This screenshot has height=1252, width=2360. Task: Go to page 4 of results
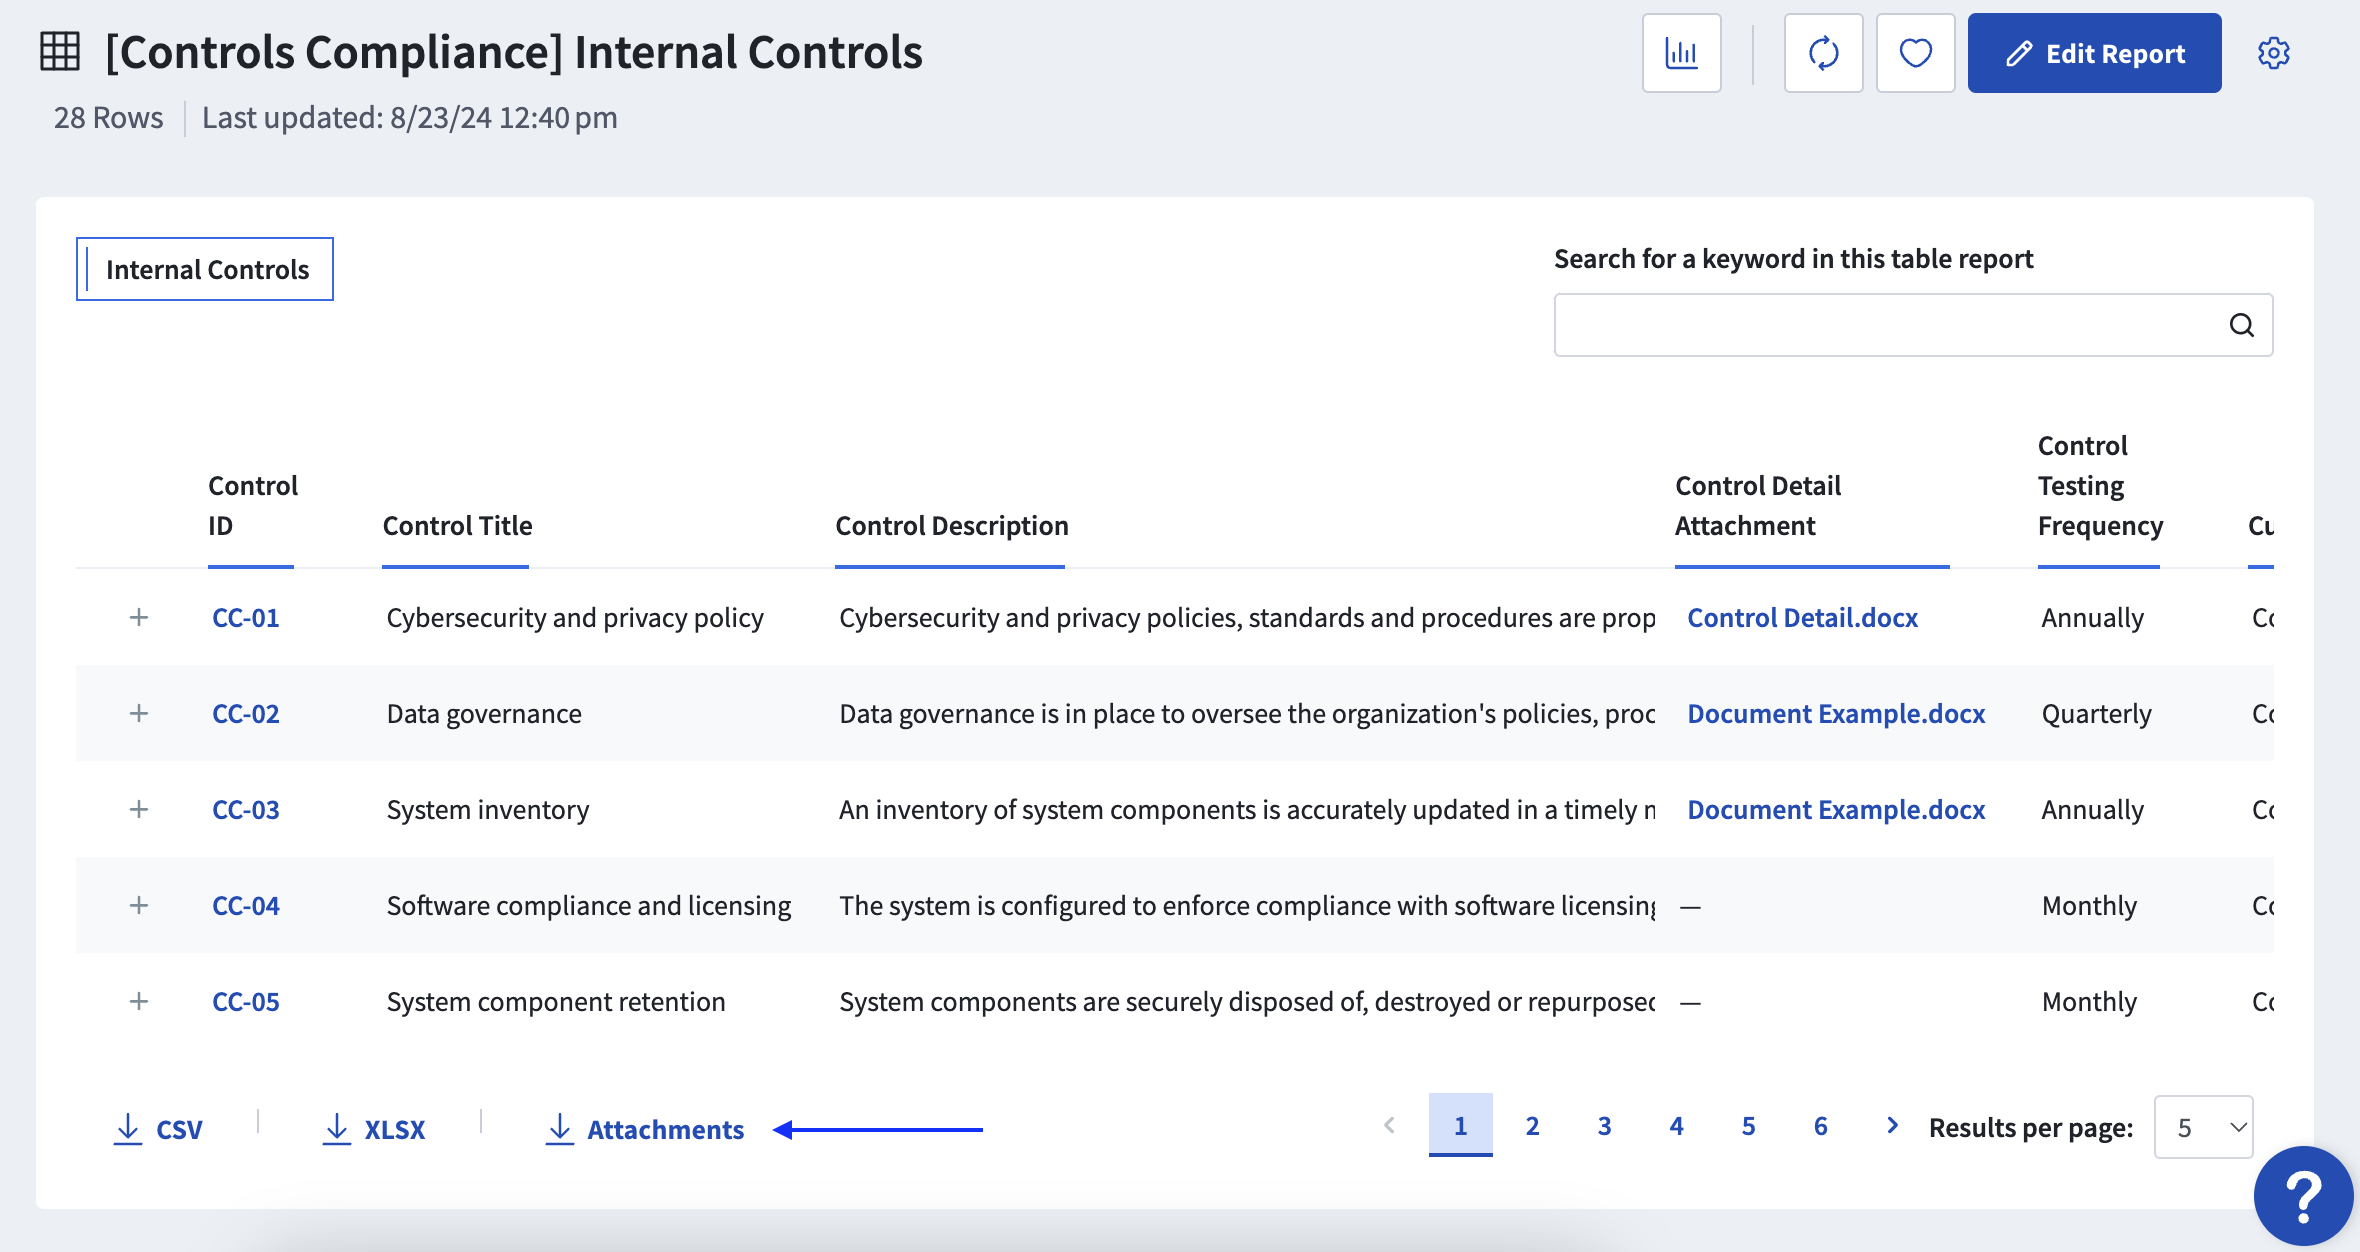pos(1676,1126)
